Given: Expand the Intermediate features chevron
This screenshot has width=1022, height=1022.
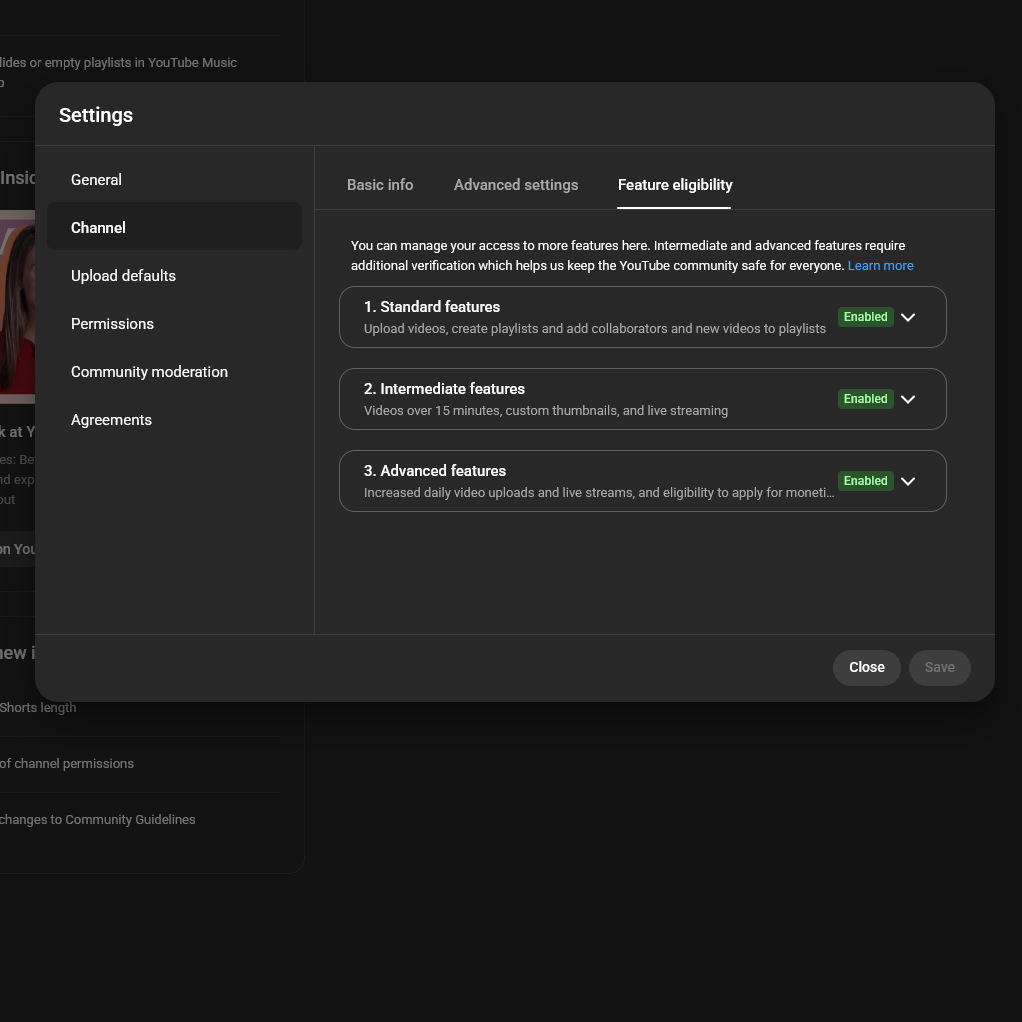Looking at the screenshot, I should point(908,399).
